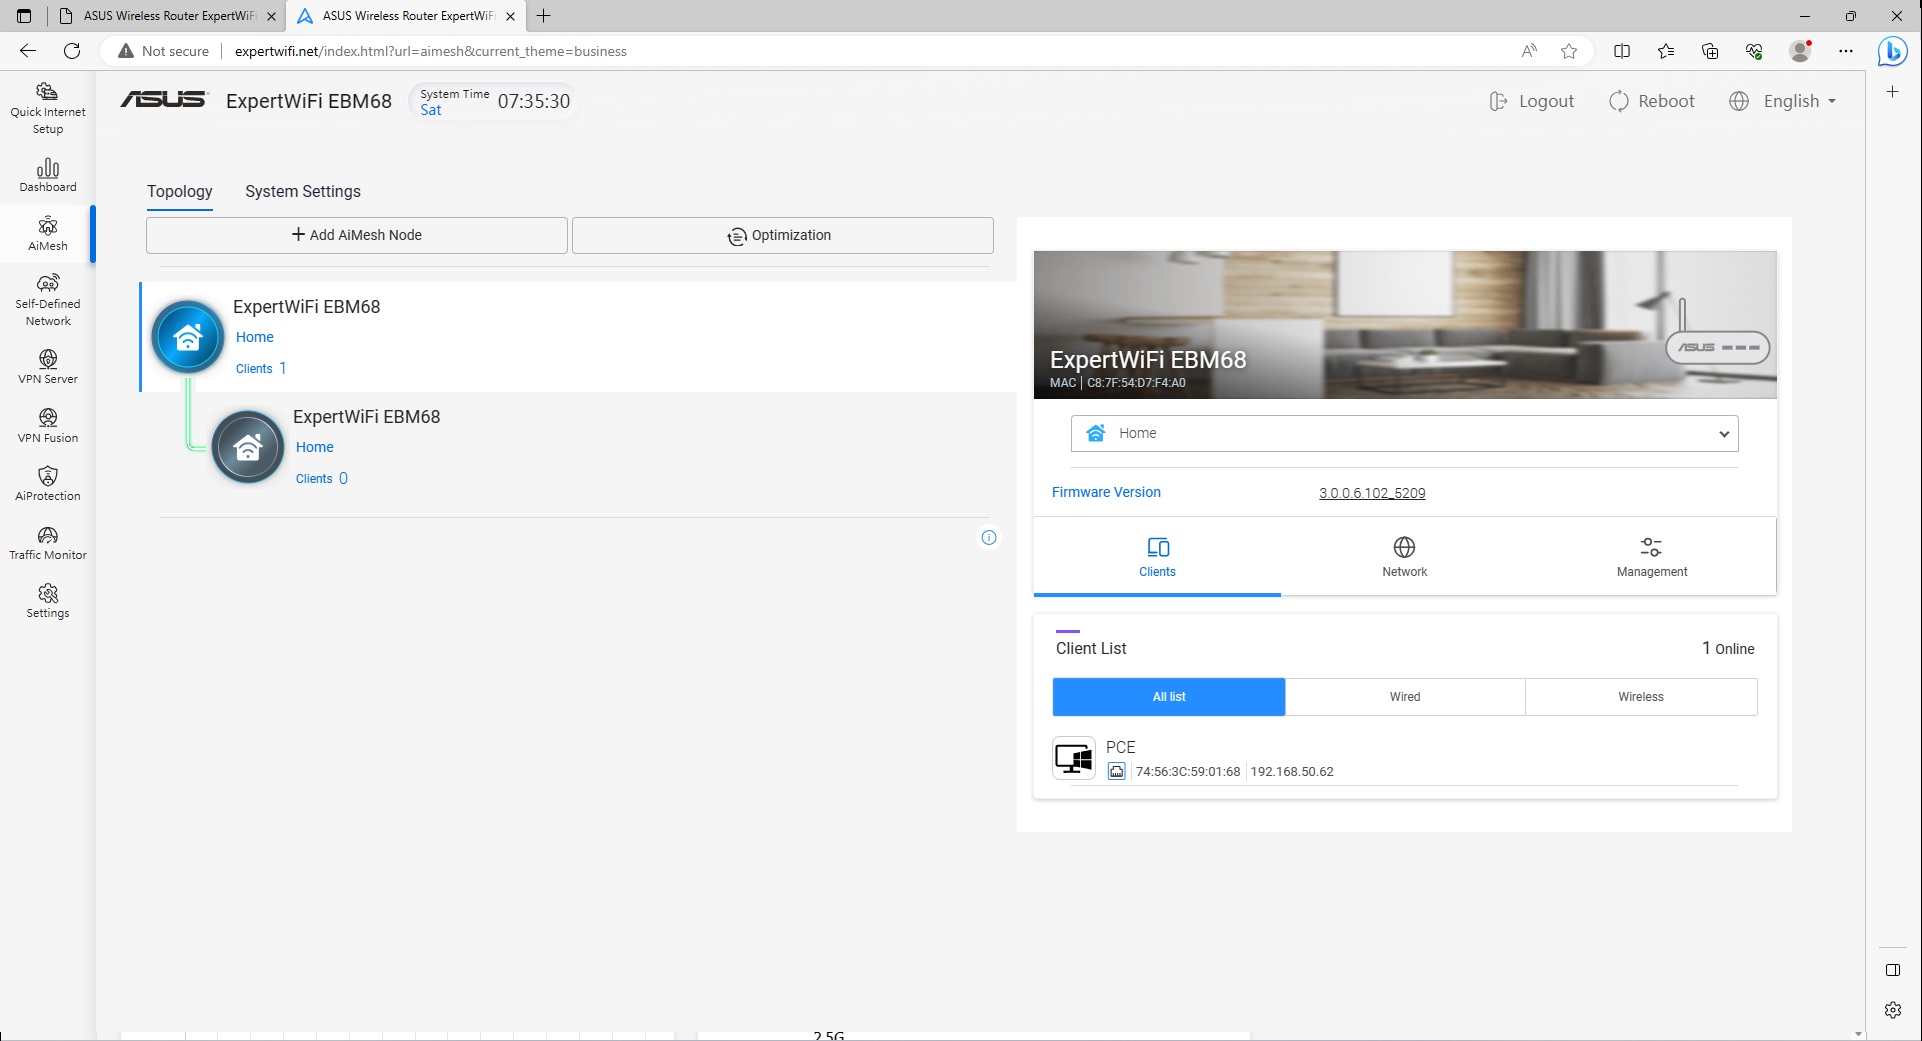The width and height of the screenshot is (1922, 1041).
Task: Click Clients 0 under child node
Action: point(321,478)
